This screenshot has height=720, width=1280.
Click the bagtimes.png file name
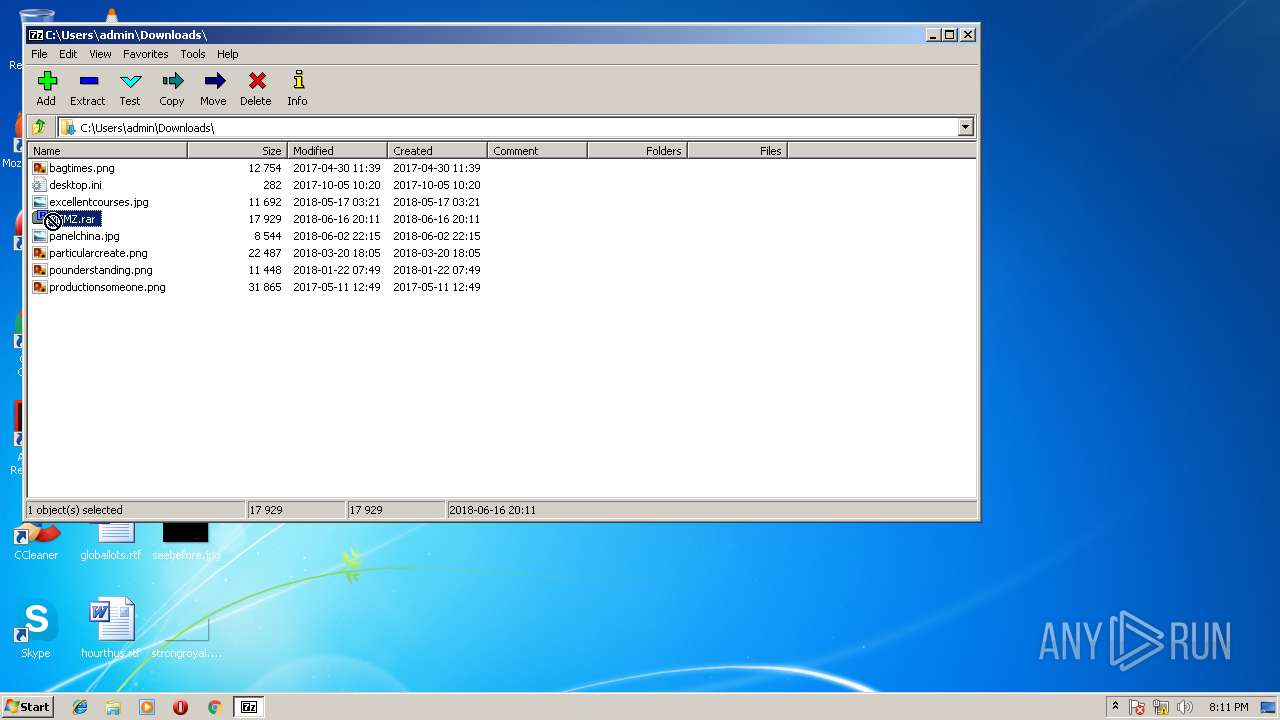(82, 168)
